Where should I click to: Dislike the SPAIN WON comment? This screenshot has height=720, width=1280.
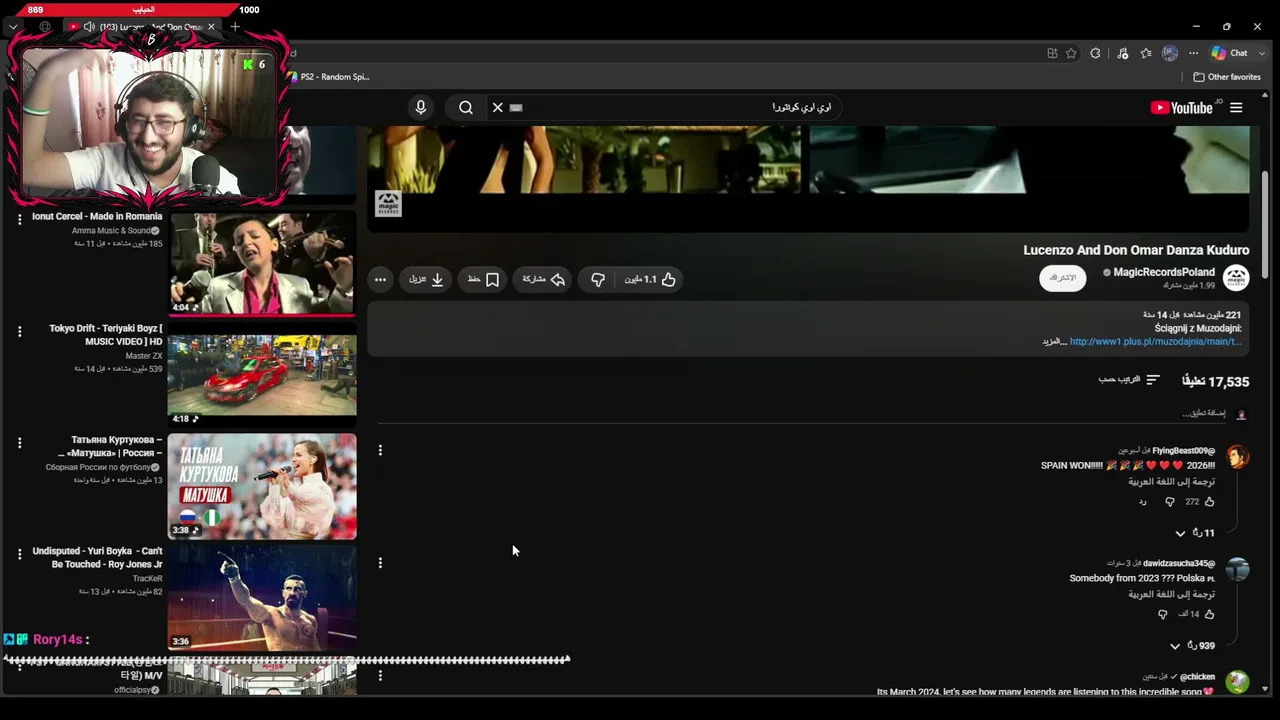click(x=1170, y=502)
